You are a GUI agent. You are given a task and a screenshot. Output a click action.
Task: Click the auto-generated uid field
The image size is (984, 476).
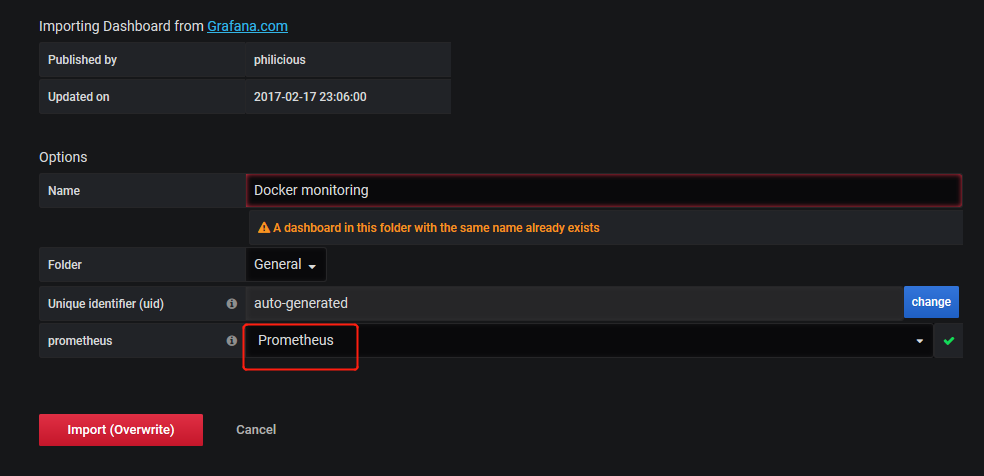pyautogui.click(x=574, y=302)
